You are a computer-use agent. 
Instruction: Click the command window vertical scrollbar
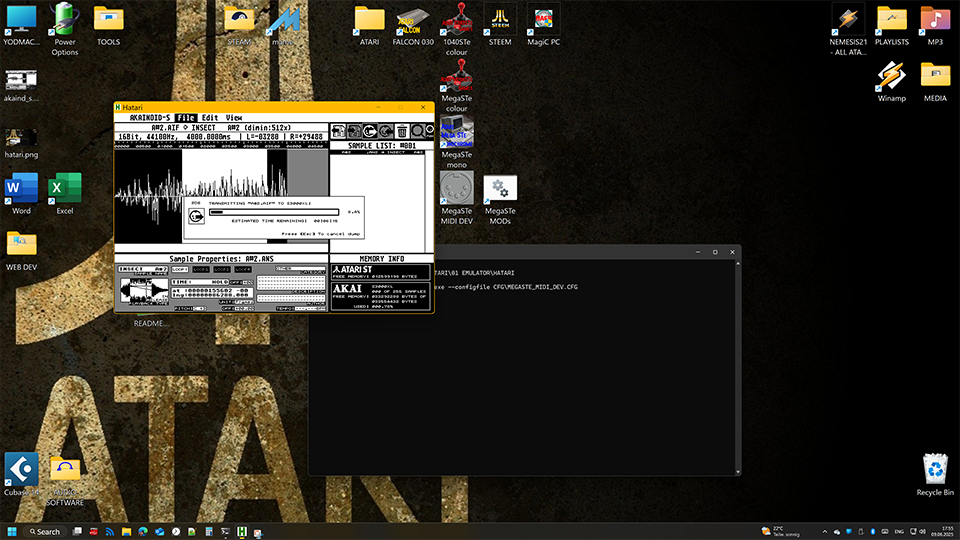coord(738,367)
